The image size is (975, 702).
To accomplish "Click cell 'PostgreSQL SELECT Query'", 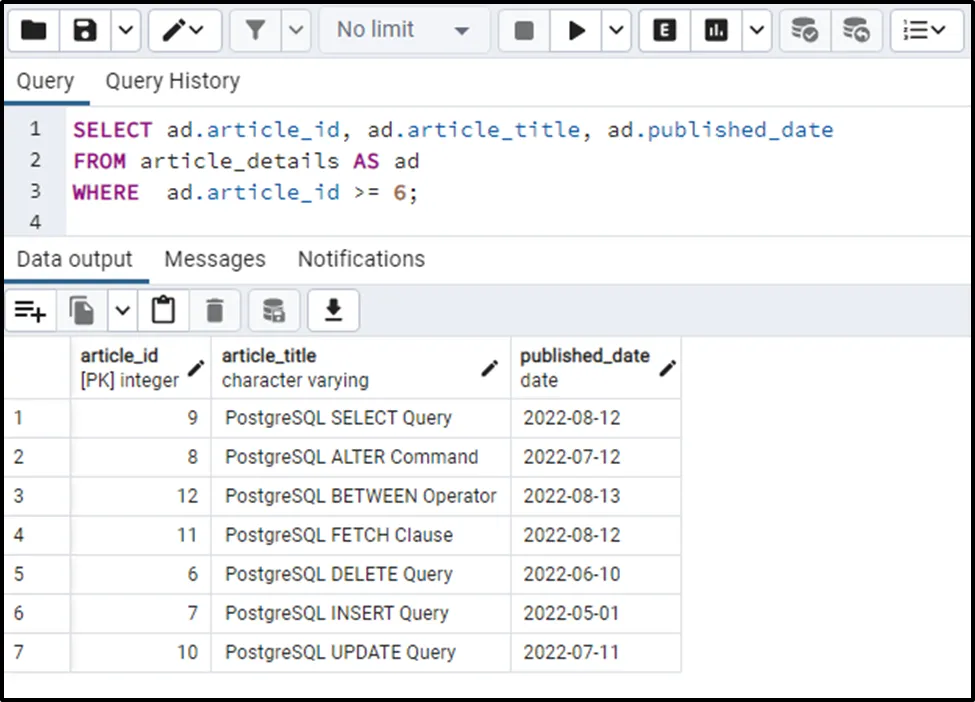I will (x=361, y=418).
